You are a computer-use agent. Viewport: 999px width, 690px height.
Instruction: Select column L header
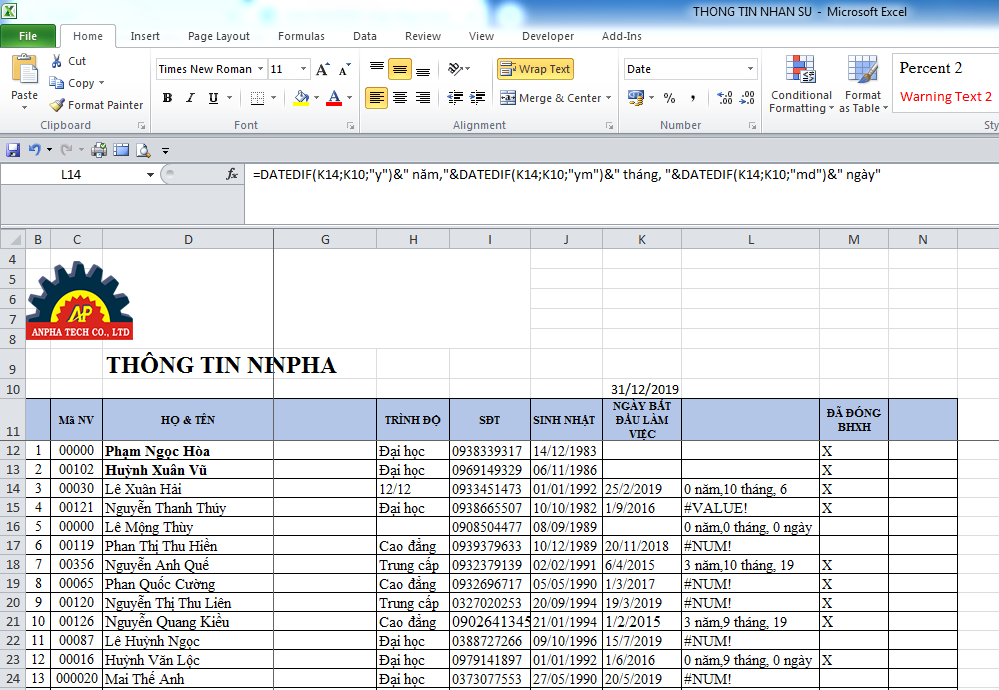click(751, 240)
